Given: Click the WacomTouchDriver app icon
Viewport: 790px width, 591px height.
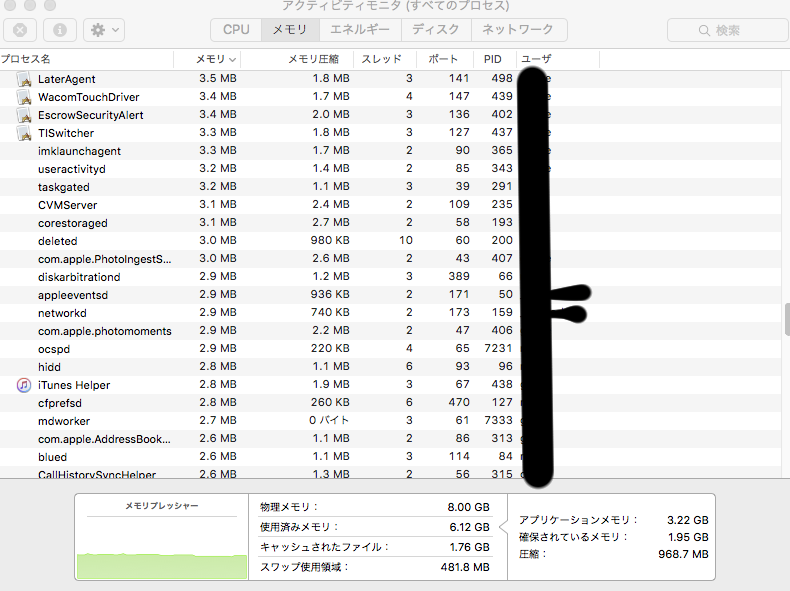Looking at the screenshot, I should coord(24,97).
